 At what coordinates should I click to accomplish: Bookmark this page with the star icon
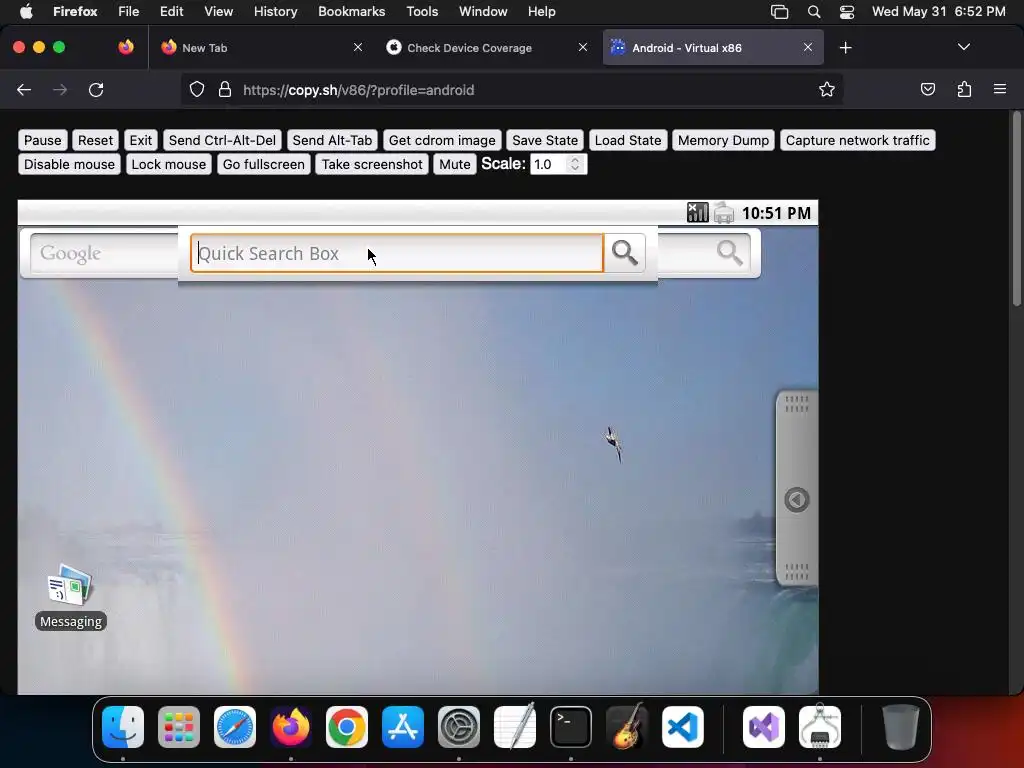pyautogui.click(x=827, y=89)
